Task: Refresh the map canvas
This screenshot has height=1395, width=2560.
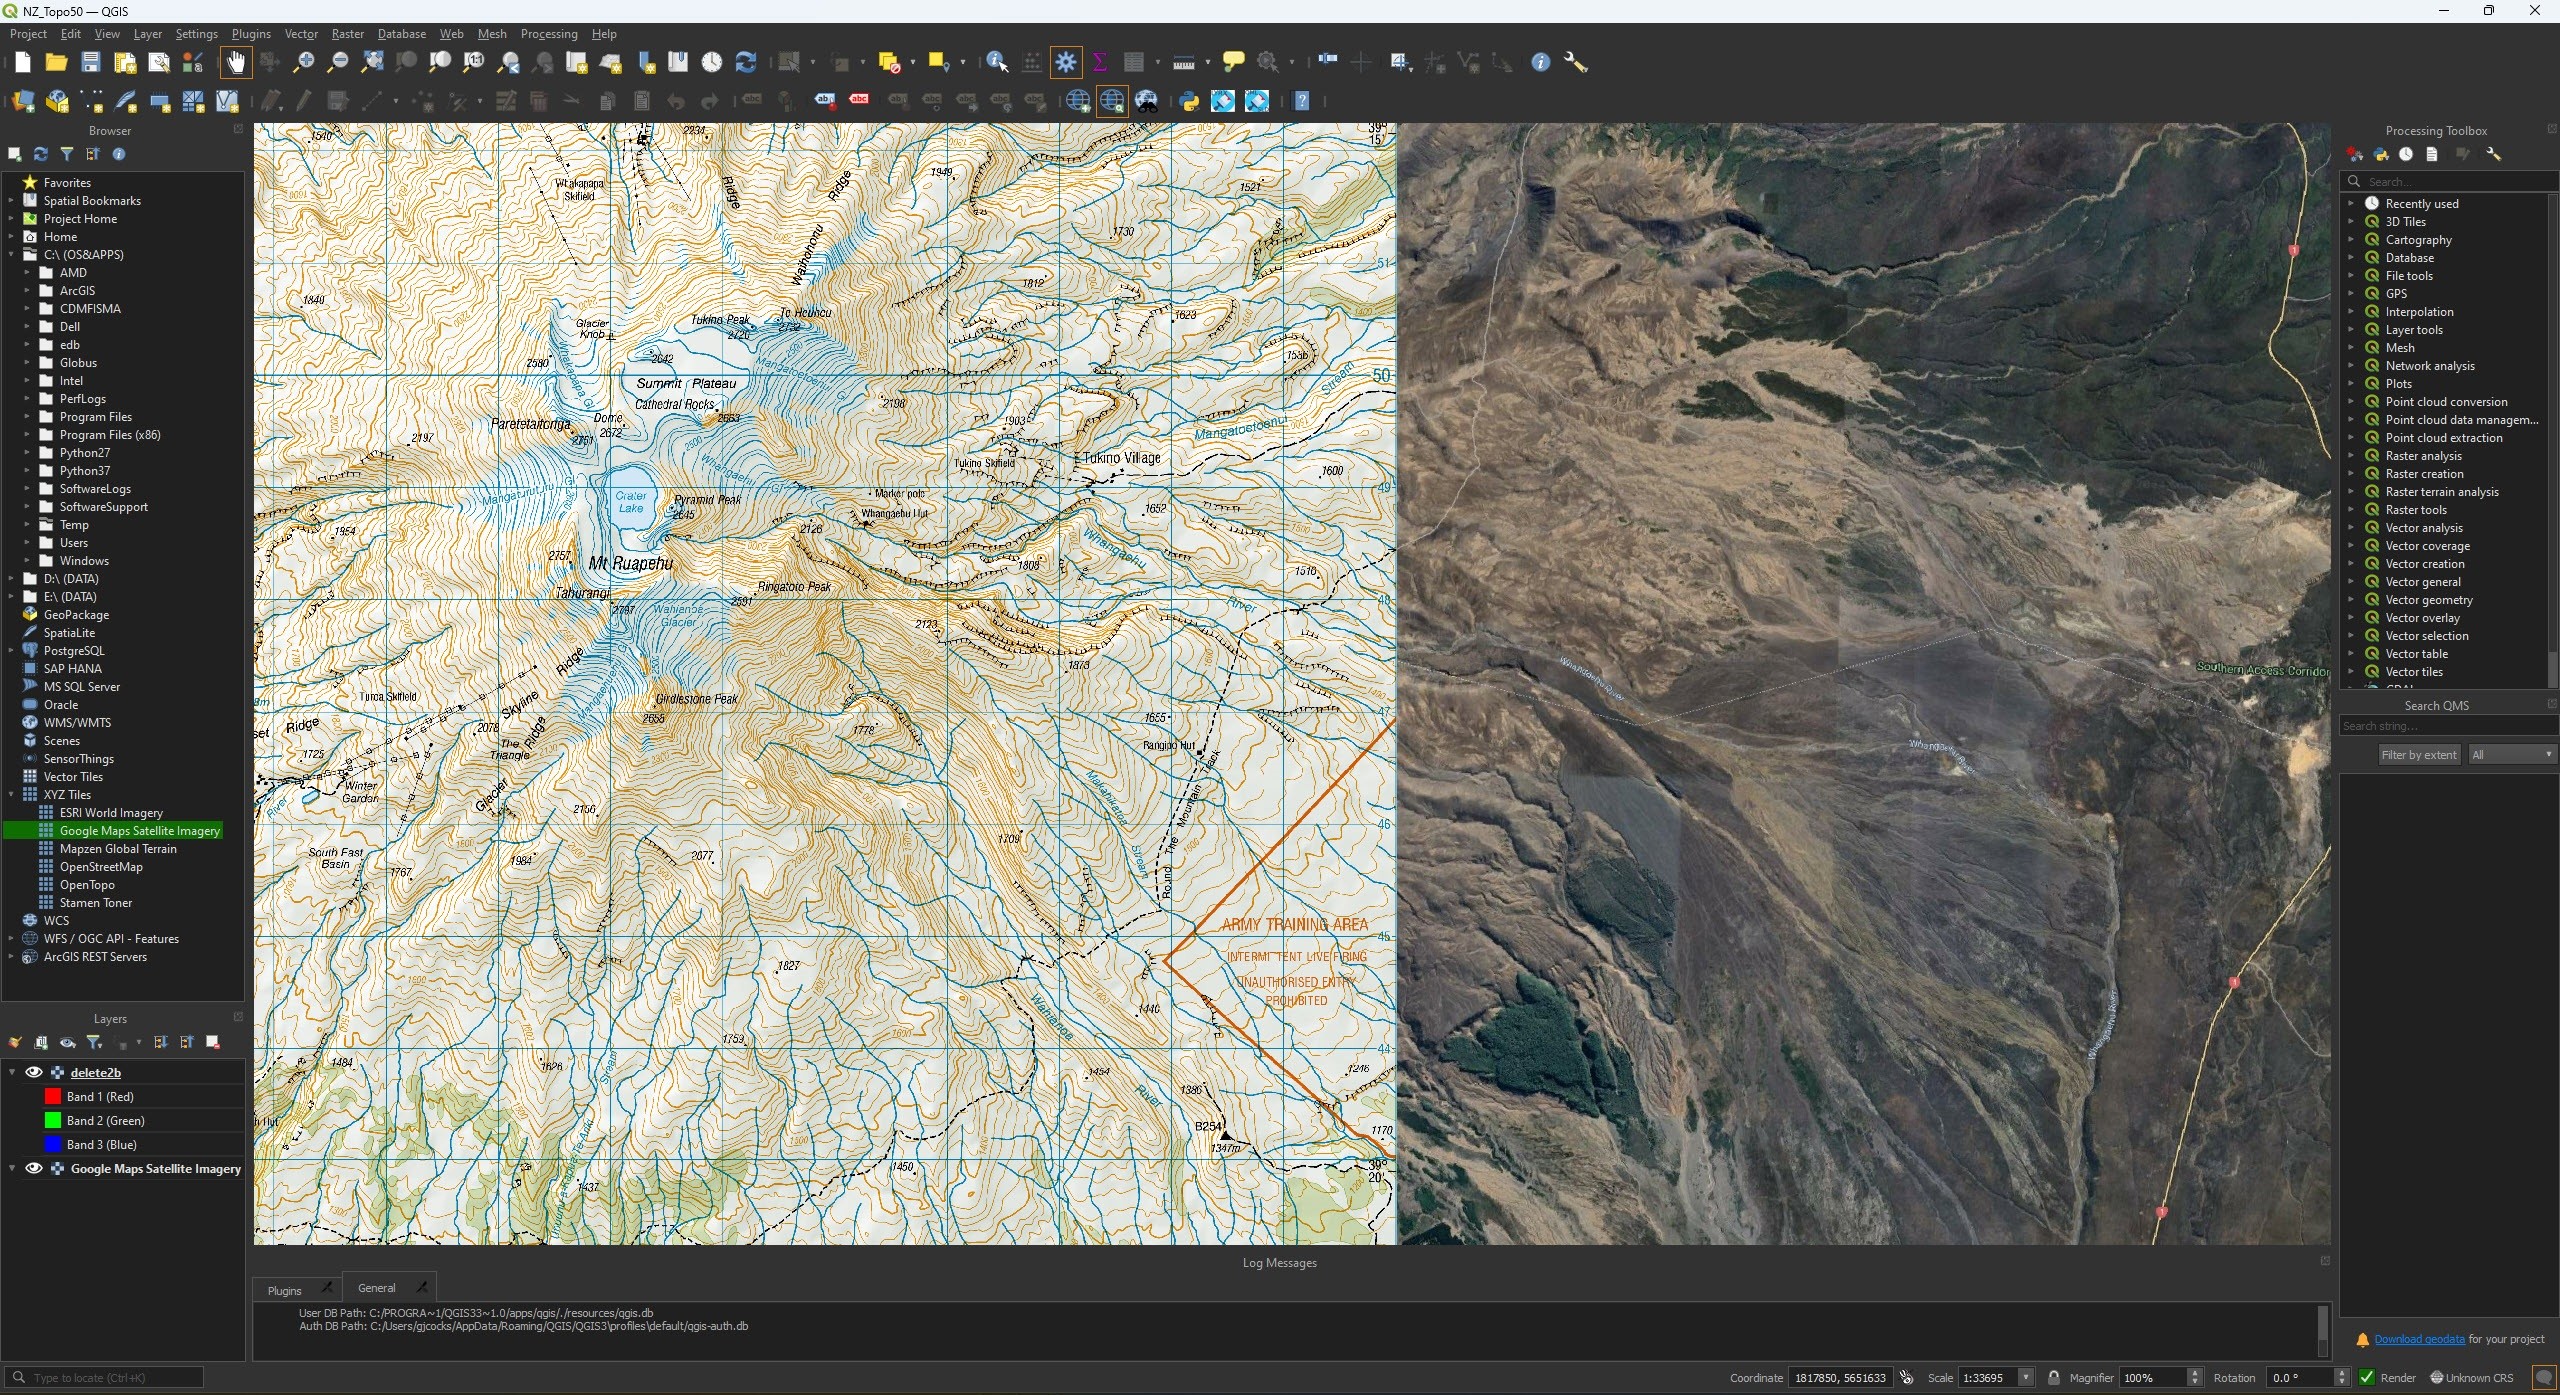Action: click(x=745, y=62)
